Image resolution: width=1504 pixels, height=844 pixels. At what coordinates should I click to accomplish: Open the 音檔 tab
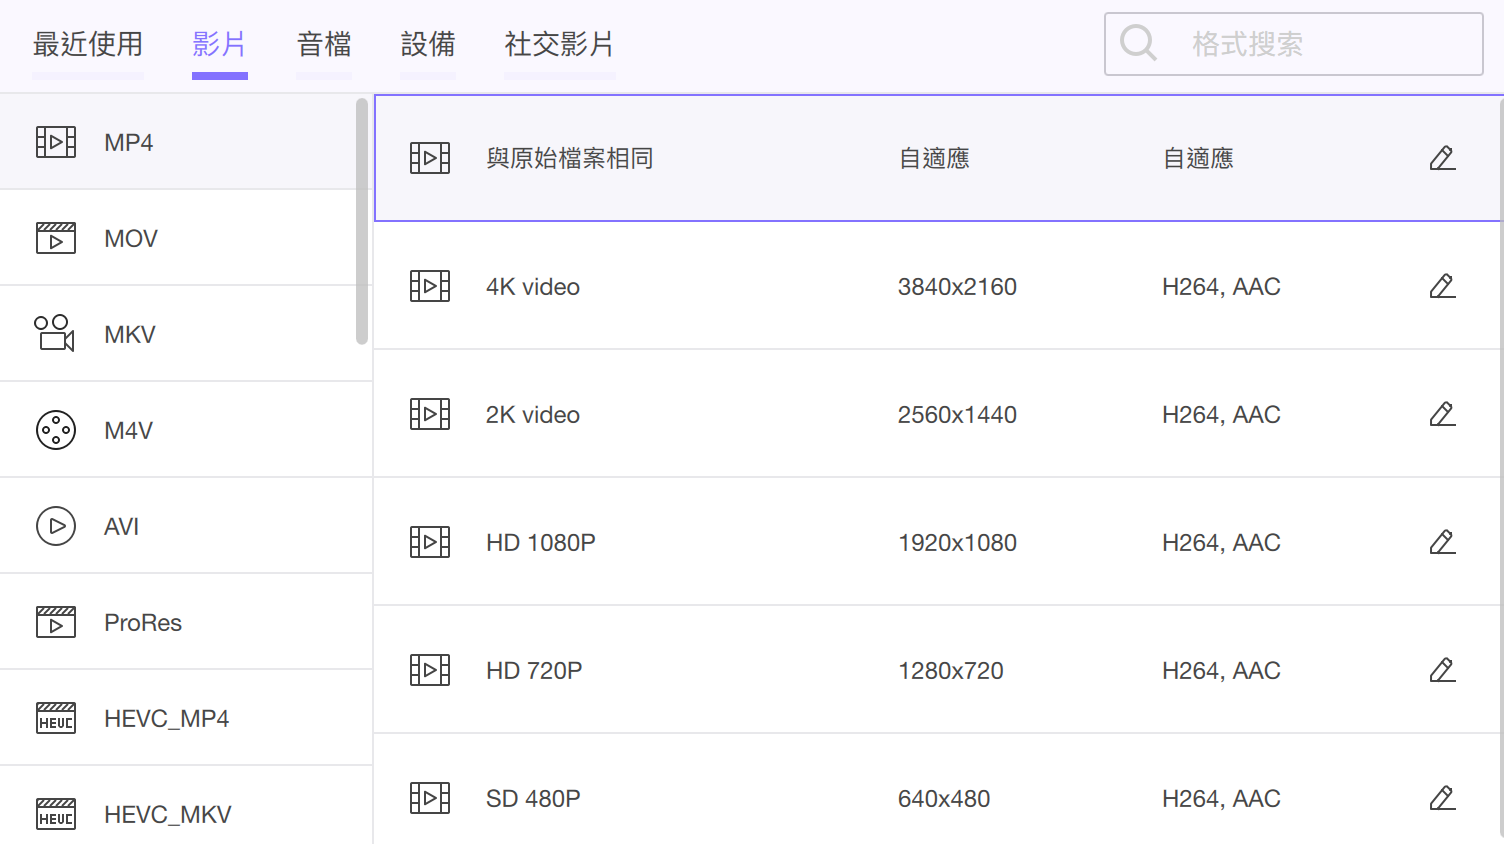point(324,44)
